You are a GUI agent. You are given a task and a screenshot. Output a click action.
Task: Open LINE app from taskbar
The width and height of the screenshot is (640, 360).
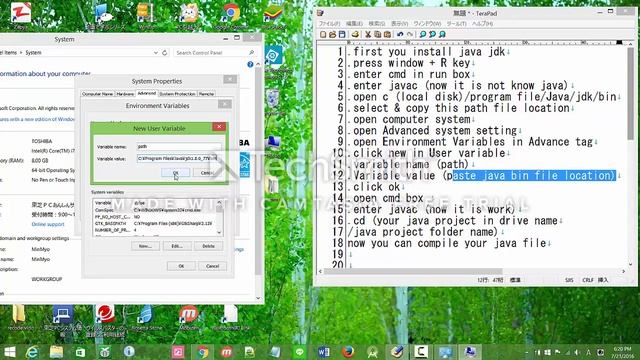[300, 352]
